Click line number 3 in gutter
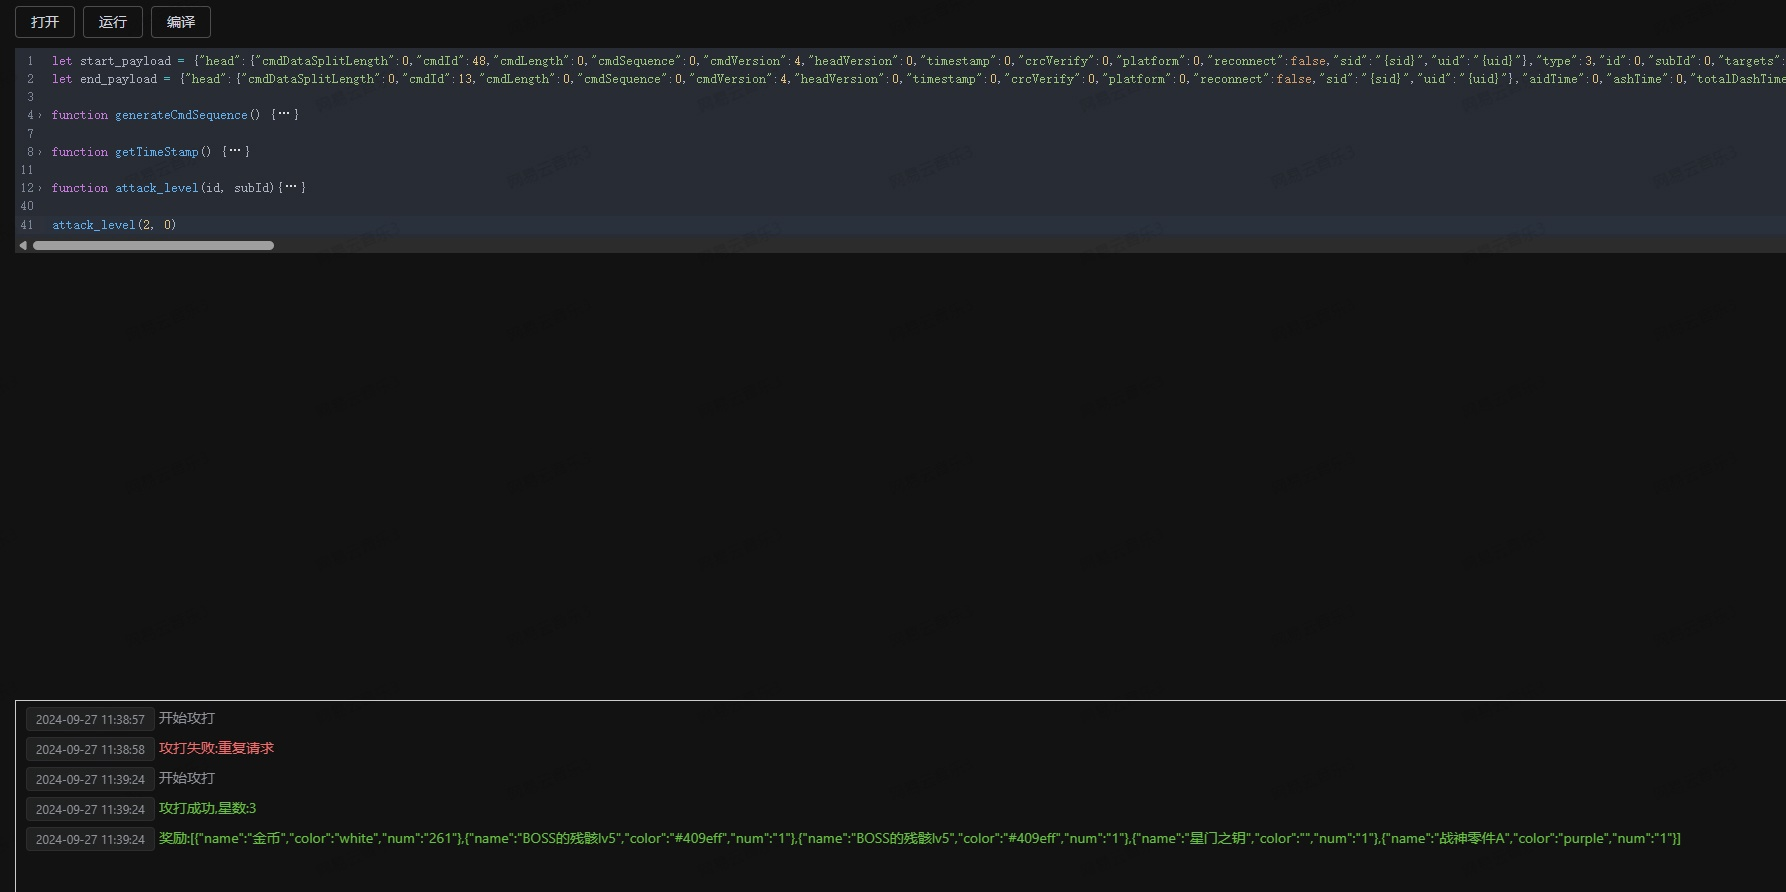This screenshot has height=892, width=1786. (30, 97)
